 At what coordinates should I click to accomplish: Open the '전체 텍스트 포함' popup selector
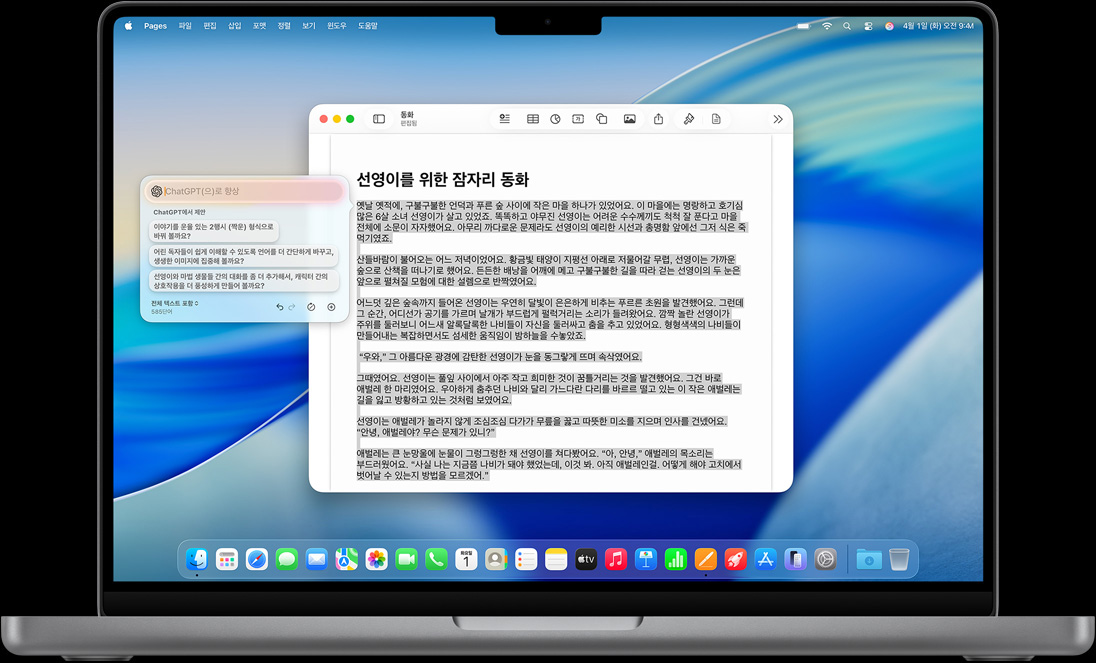tap(175, 303)
